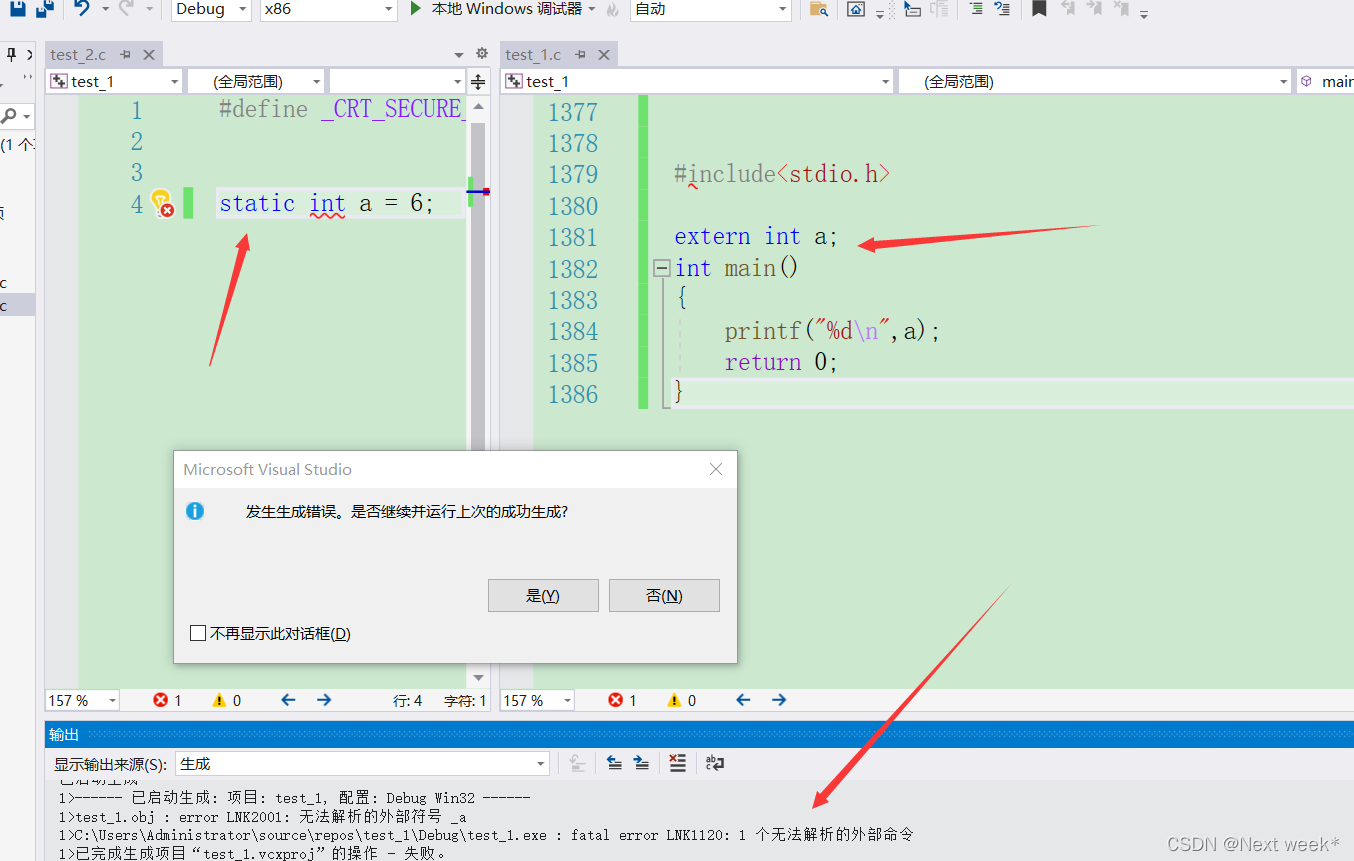The width and height of the screenshot is (1354, 861).
Task: Open the main member dropdown above test_1.c
Action: tap(1325, 82)
